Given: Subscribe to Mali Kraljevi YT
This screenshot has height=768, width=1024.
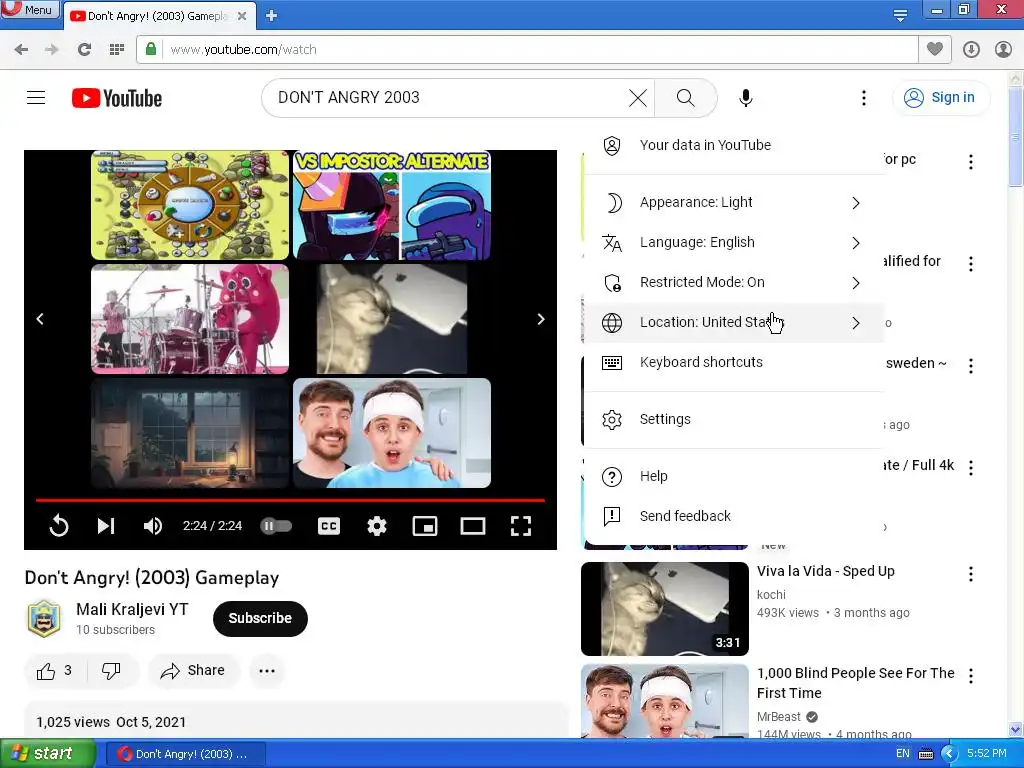Looking at the screenshot, I should click(260, 618).
